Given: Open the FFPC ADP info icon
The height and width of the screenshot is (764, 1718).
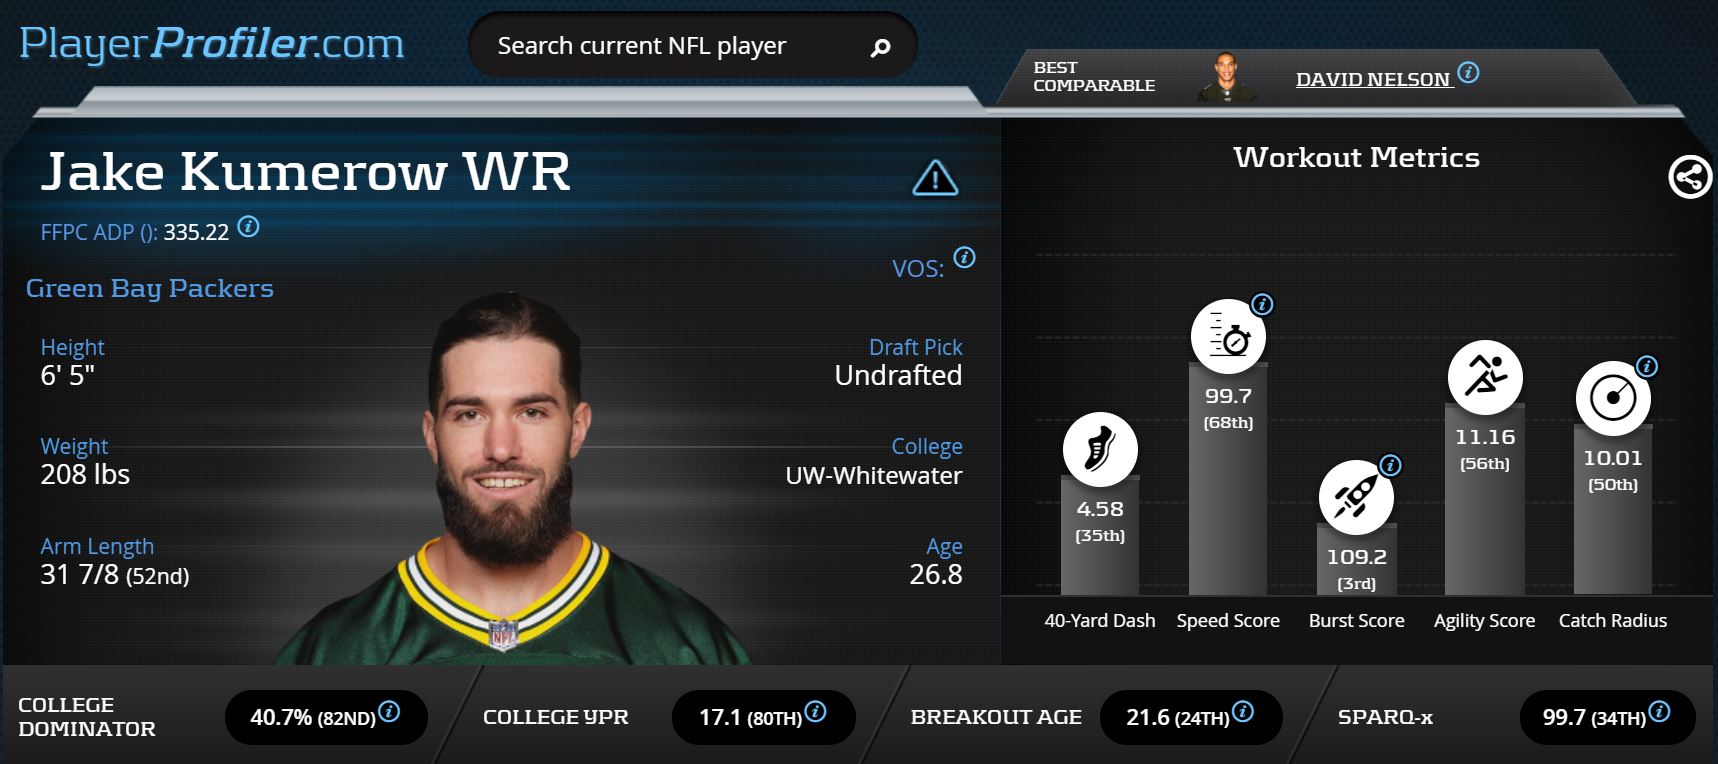Looking at the screenshot, I should [x=249, y=227].
